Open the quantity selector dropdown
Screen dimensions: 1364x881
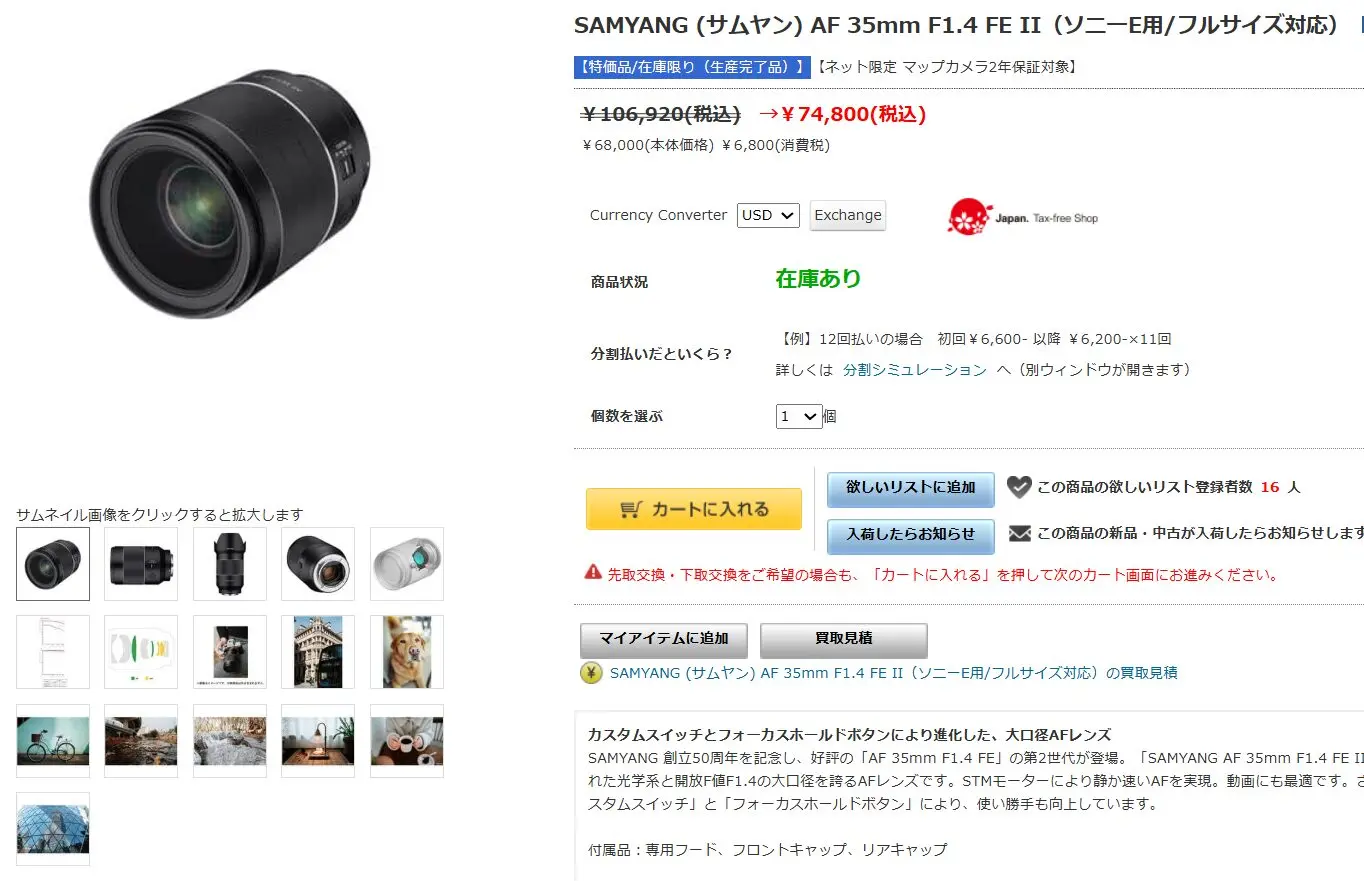[x=799, y=416]
